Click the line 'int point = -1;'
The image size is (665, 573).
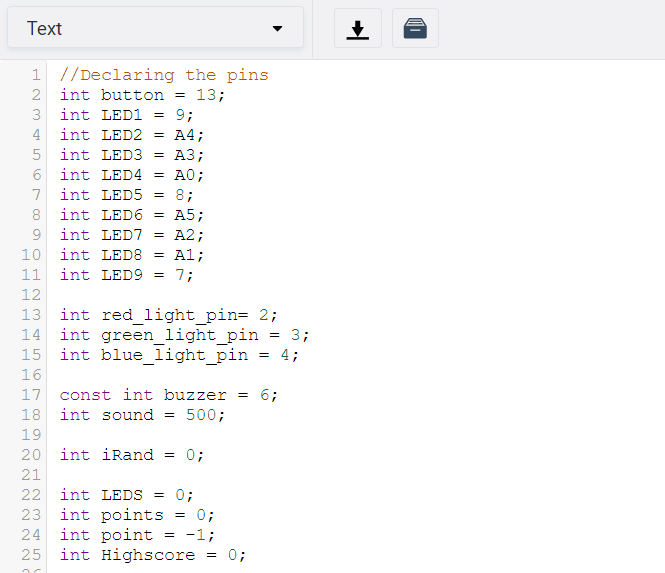(137, 535)
